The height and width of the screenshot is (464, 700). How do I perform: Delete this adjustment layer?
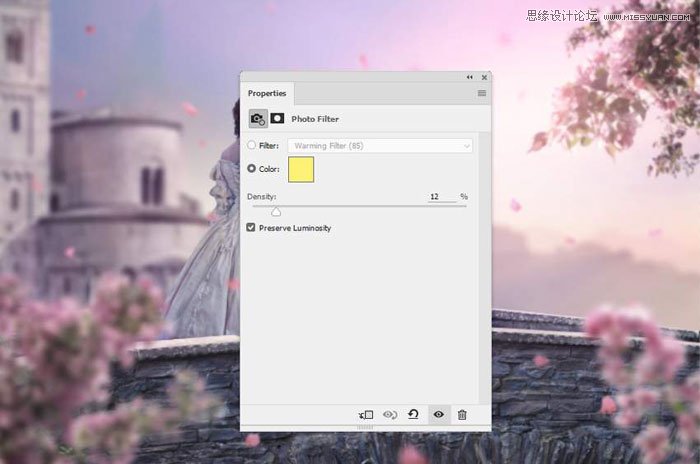pyautogui.click(x=462, y=415)
